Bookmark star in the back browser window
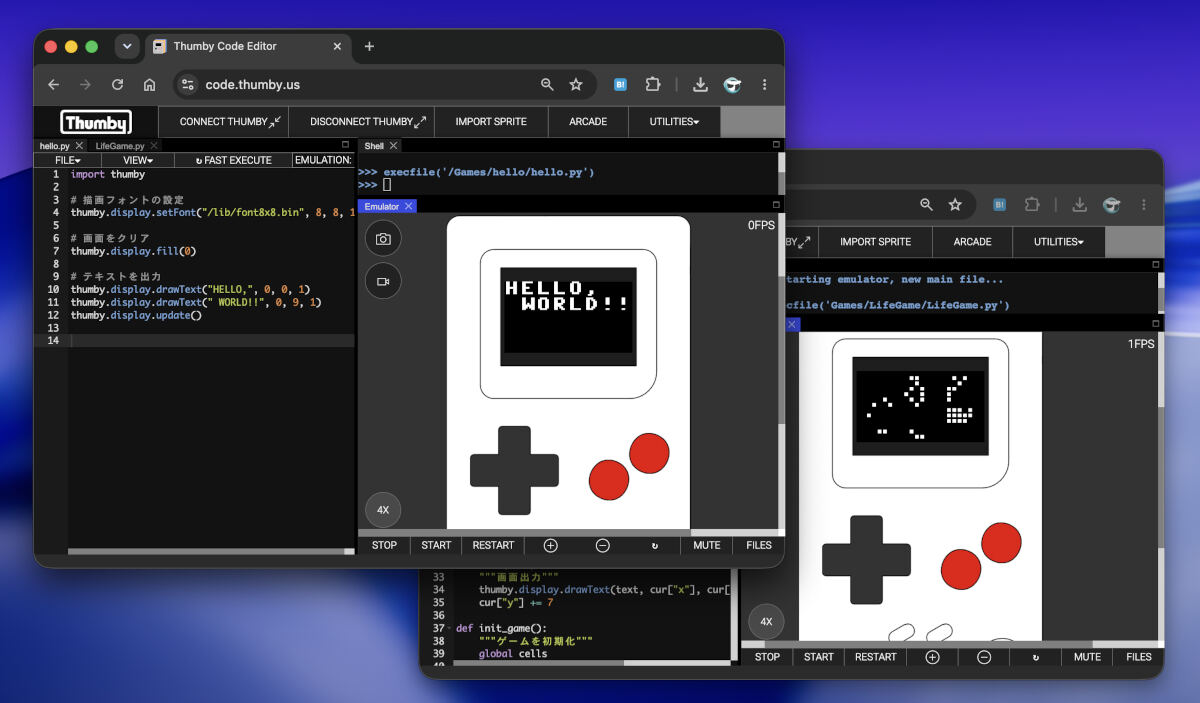The height and width of the screenshot is (703, 1200). click(955, 204)
